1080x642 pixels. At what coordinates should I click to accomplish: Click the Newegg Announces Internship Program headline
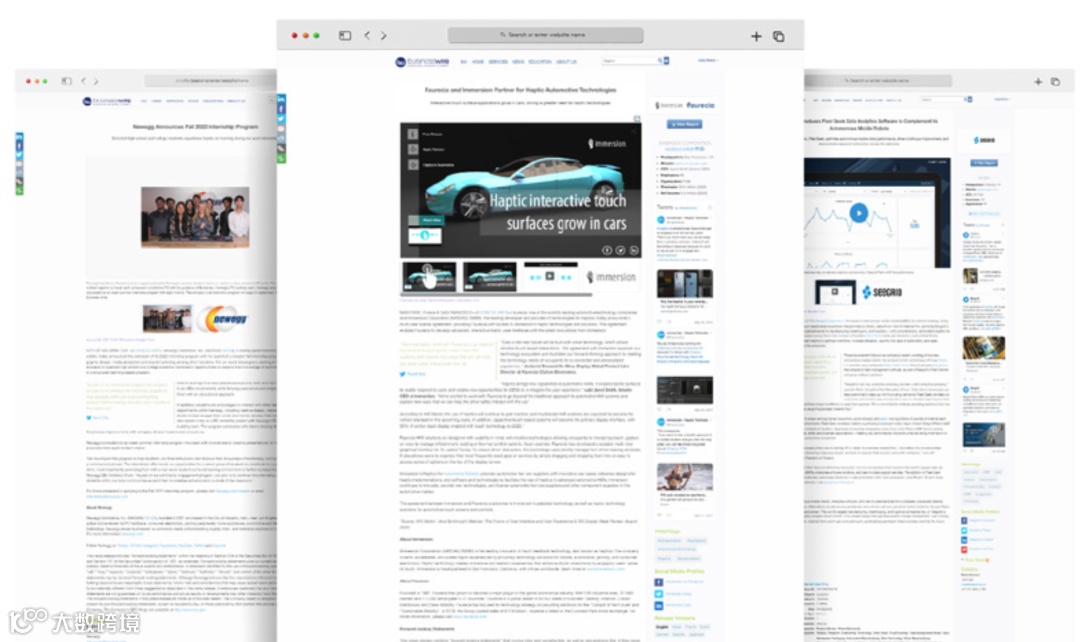coord(196,127)
